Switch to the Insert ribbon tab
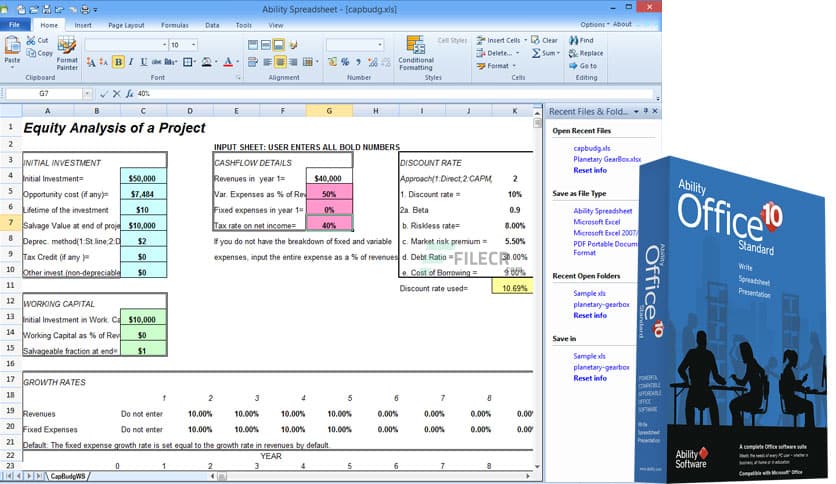Screen dimensions: 836x484 83,25
